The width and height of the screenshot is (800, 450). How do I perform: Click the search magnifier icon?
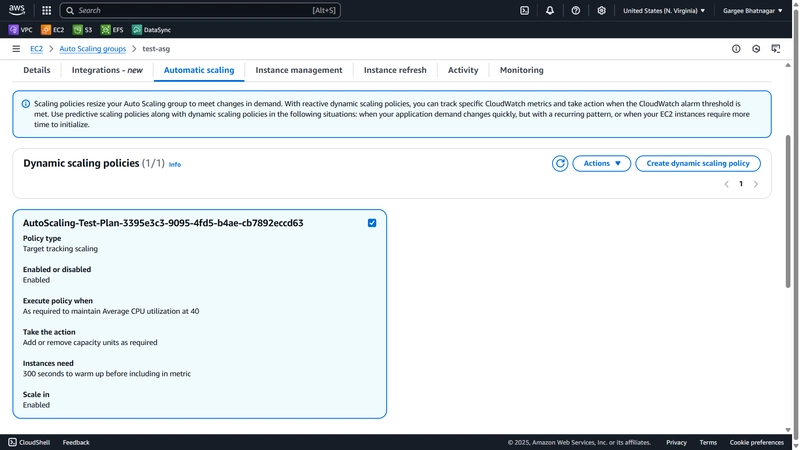click(70, 10)
